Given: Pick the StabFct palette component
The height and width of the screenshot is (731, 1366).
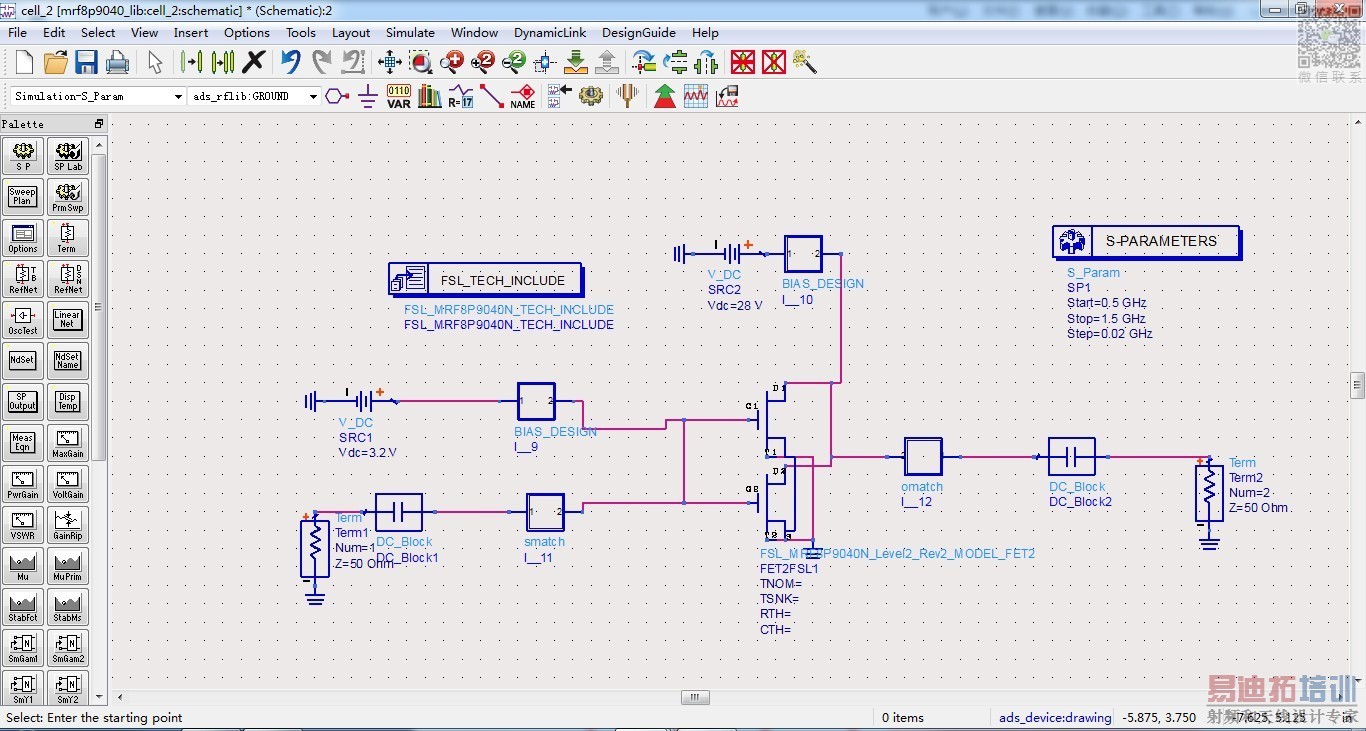Looking at the screenshot, I should (23, 607).
